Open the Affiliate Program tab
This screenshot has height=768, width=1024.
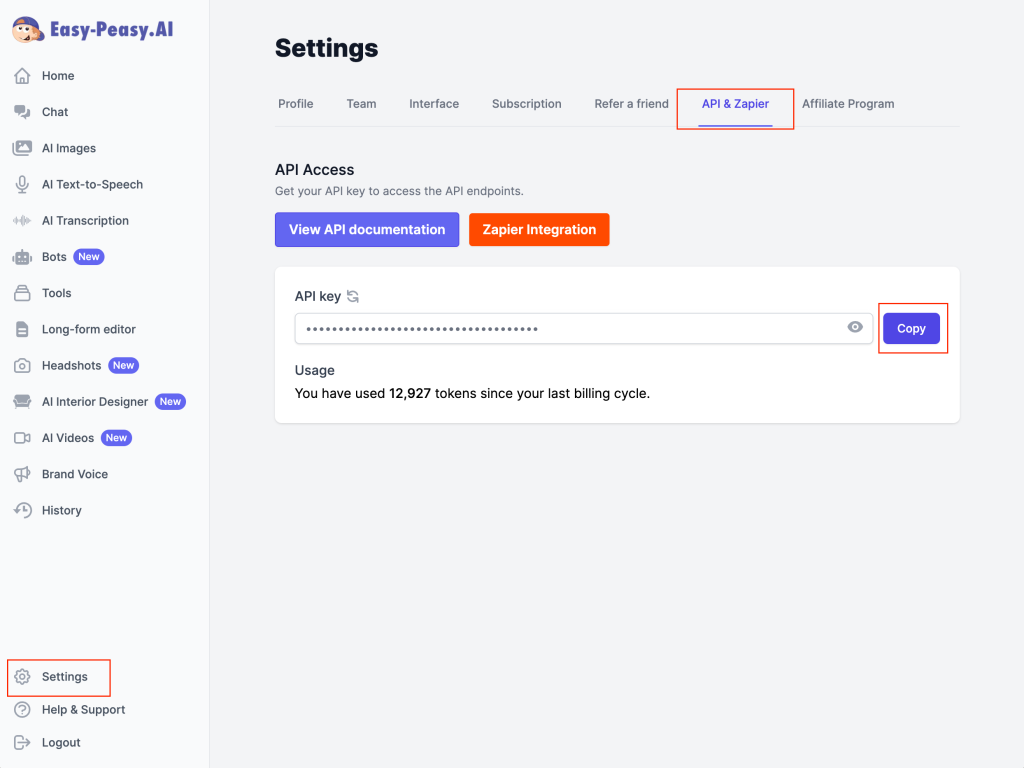(848, 104)
